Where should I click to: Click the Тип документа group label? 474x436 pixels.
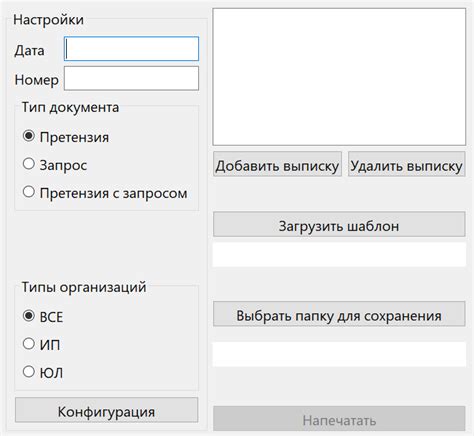click(70, 107)
